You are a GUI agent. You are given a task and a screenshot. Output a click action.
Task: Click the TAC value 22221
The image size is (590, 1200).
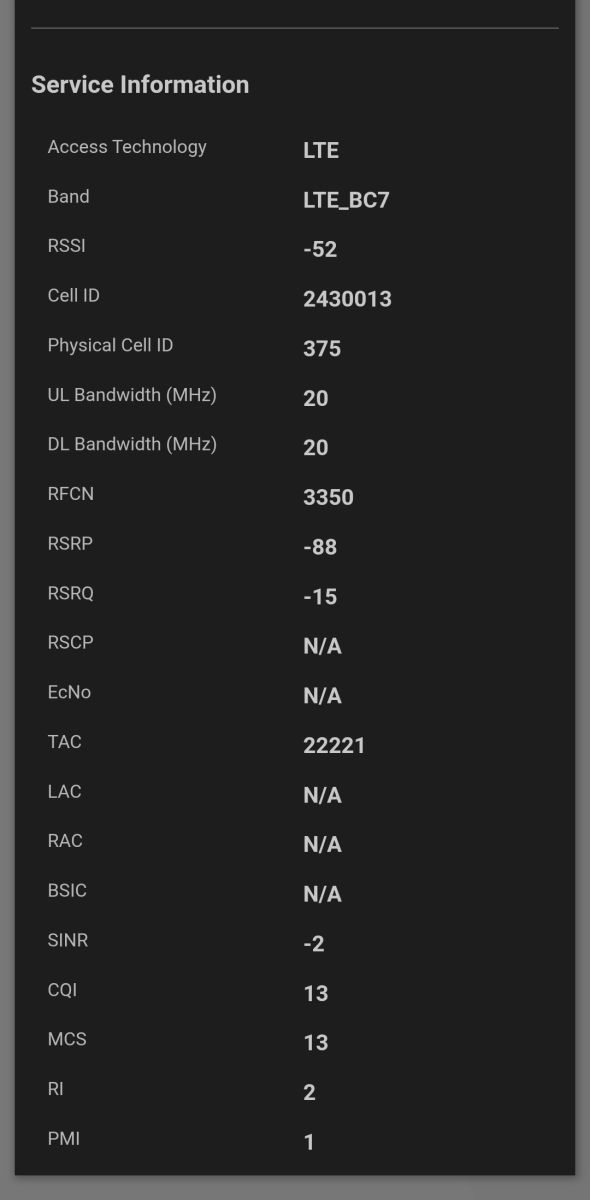tap(334, 745)
